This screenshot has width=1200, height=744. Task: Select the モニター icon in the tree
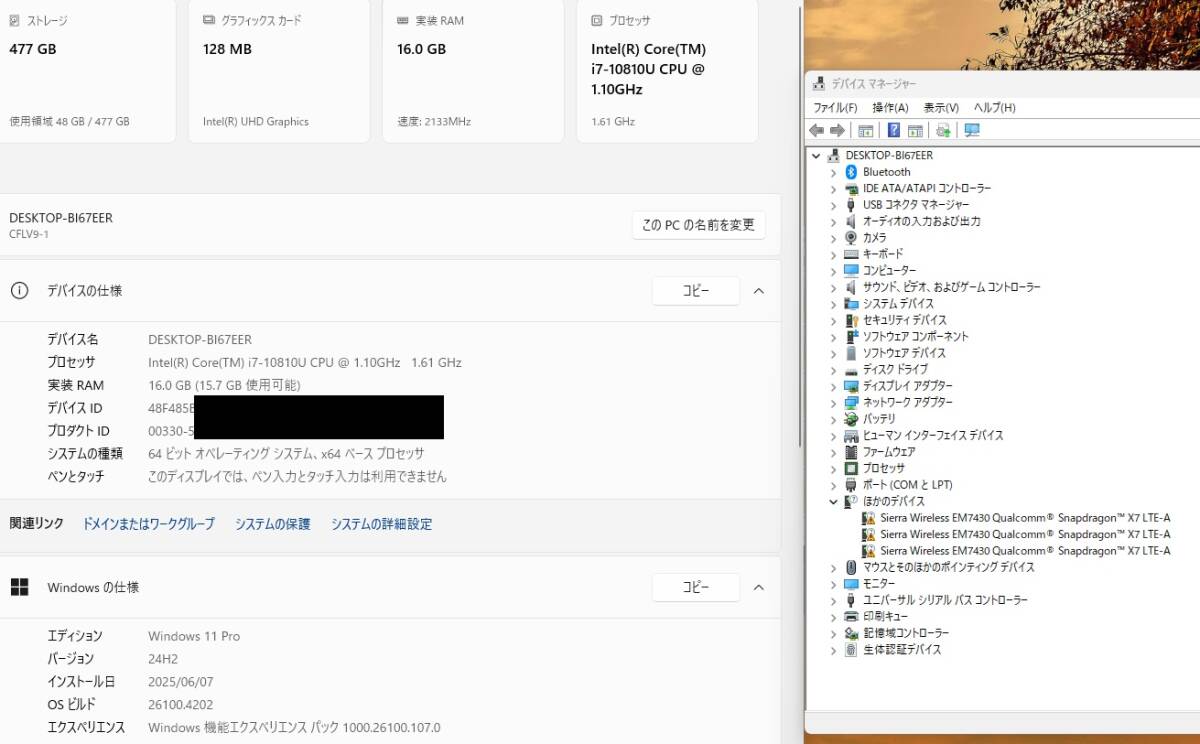(x=851, y=584)
